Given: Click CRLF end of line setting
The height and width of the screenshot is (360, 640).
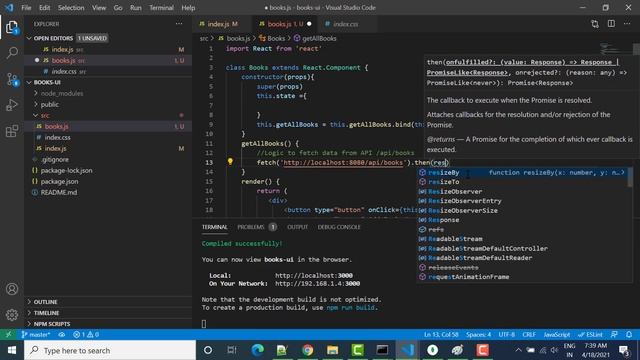Looking at the screenshot, I should pos(529,335).
